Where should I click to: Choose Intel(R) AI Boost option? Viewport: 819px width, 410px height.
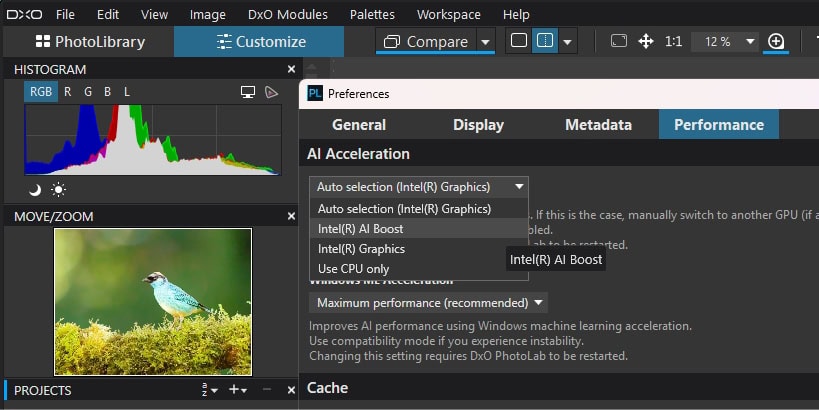click(x=419, y=229)
